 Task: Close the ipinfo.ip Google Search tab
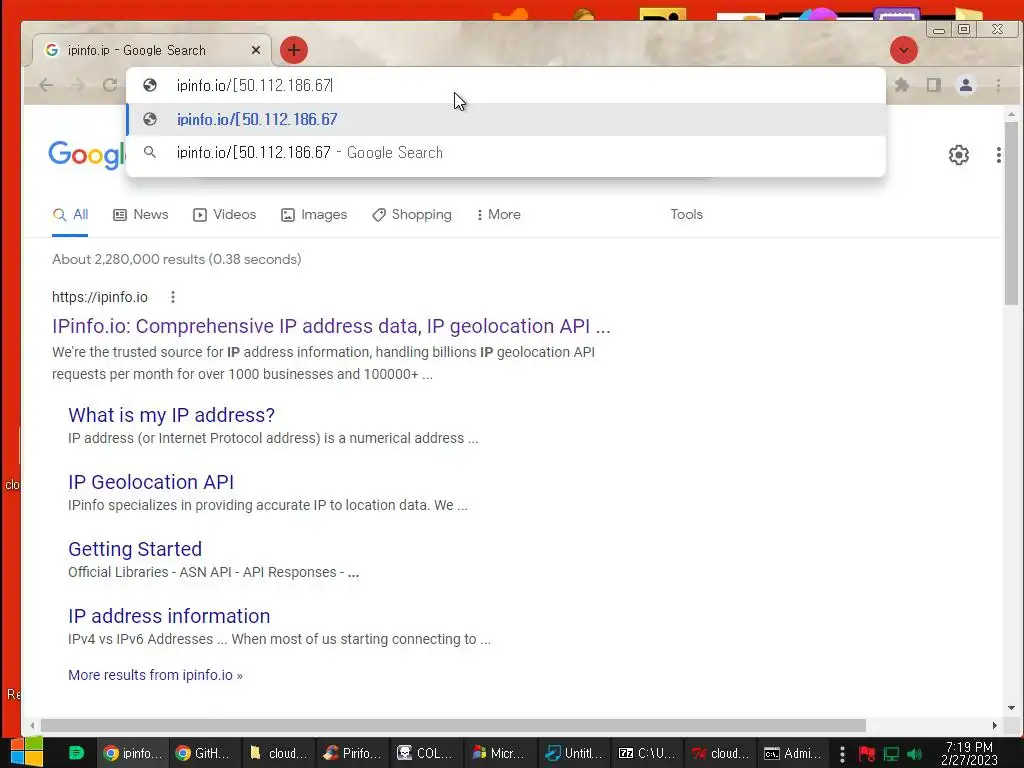[256, 50]
